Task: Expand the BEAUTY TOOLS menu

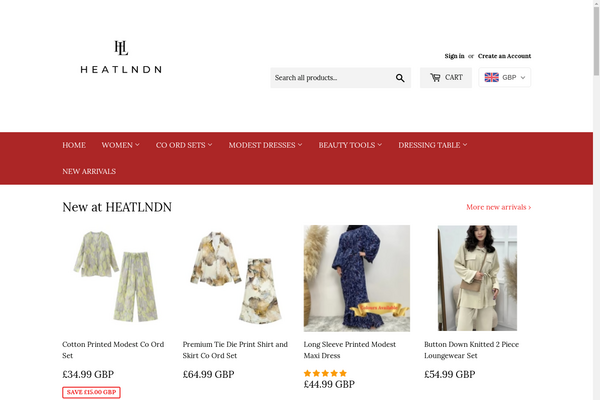Action: 350,145
